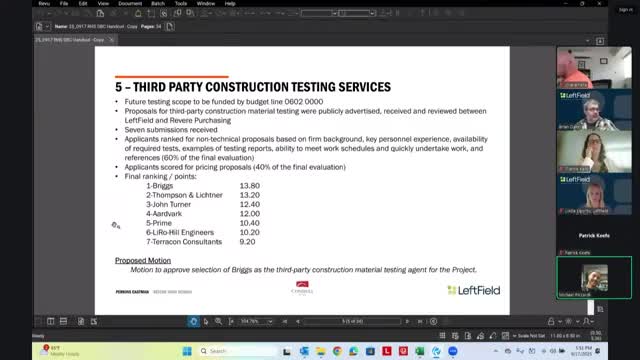Open the Tools menu
Image resolution: width=640 pixels, height=360 pixels.
pyautogui.click(x=181, y=4)
